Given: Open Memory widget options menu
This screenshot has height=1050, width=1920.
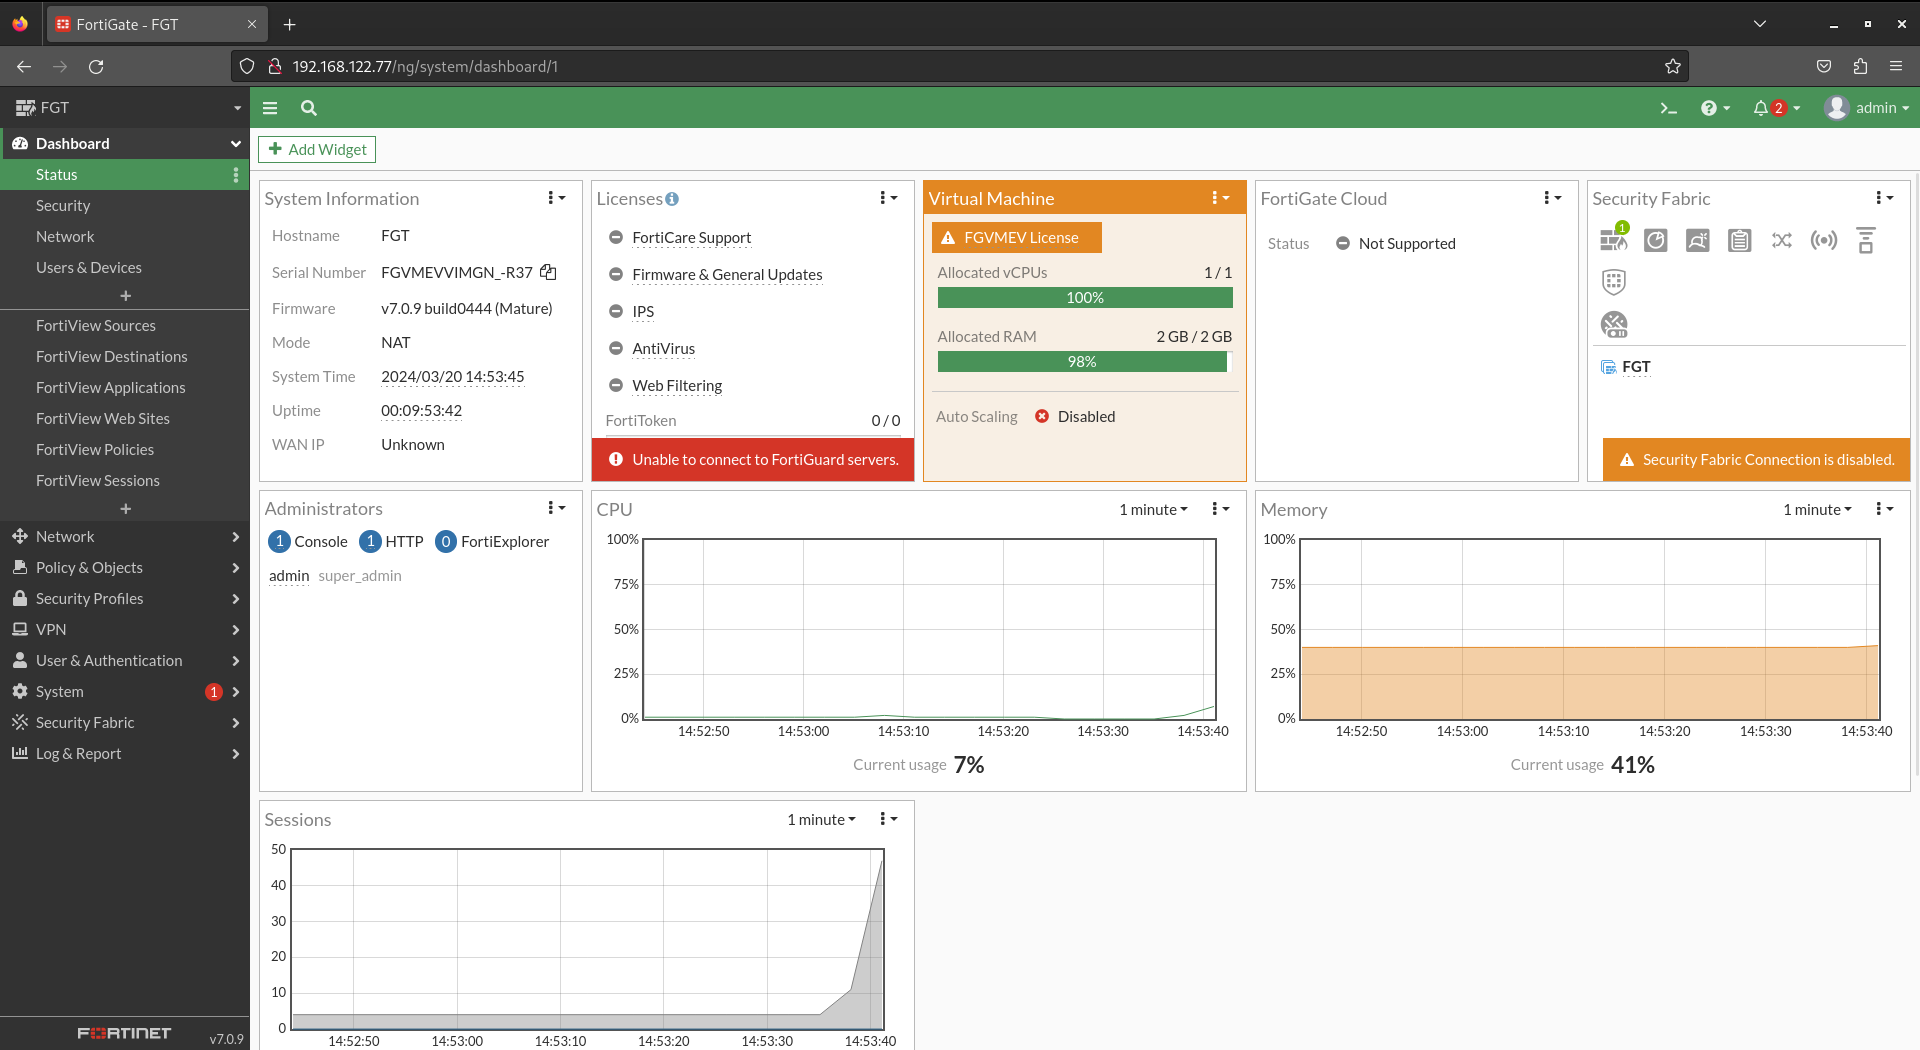Looking at the screenshot, I should point(1884,509).
